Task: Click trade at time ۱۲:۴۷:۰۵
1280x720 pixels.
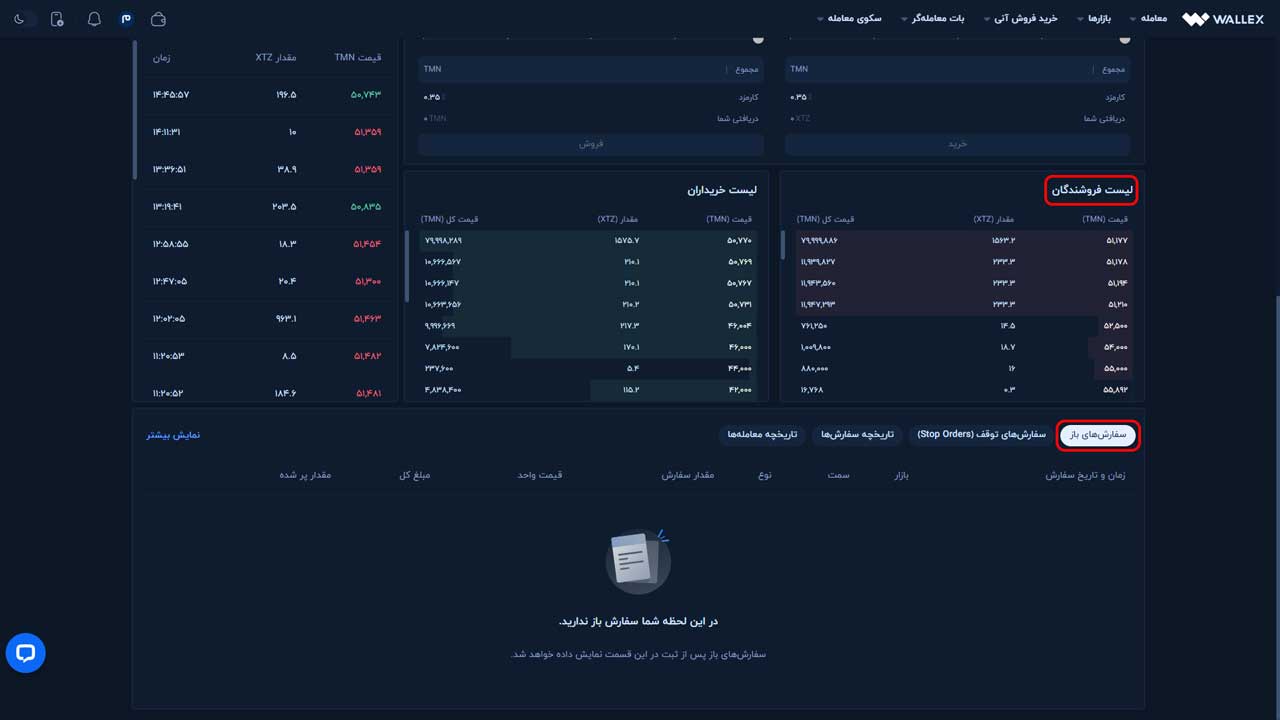Action: [x=267, y=282]
